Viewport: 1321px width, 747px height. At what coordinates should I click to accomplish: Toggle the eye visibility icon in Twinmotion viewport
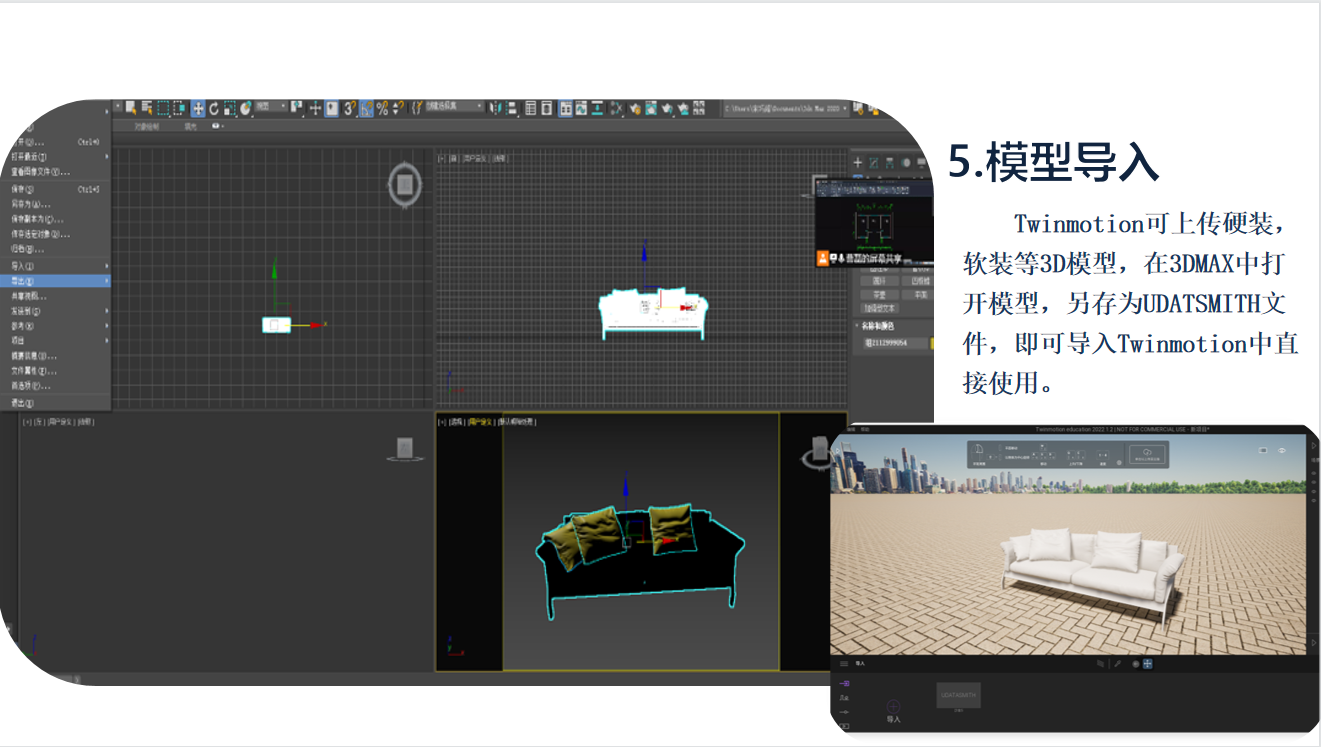tap(1282, 450)
